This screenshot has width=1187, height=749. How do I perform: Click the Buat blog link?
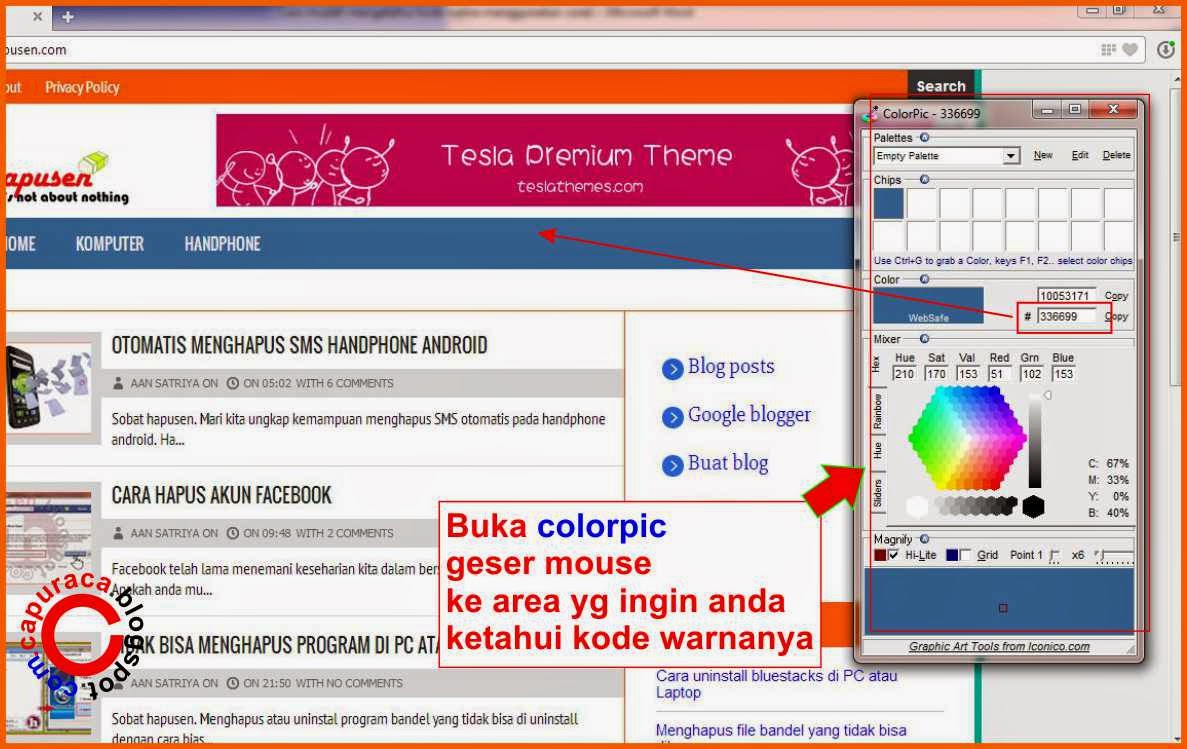[x=727, y=463]
